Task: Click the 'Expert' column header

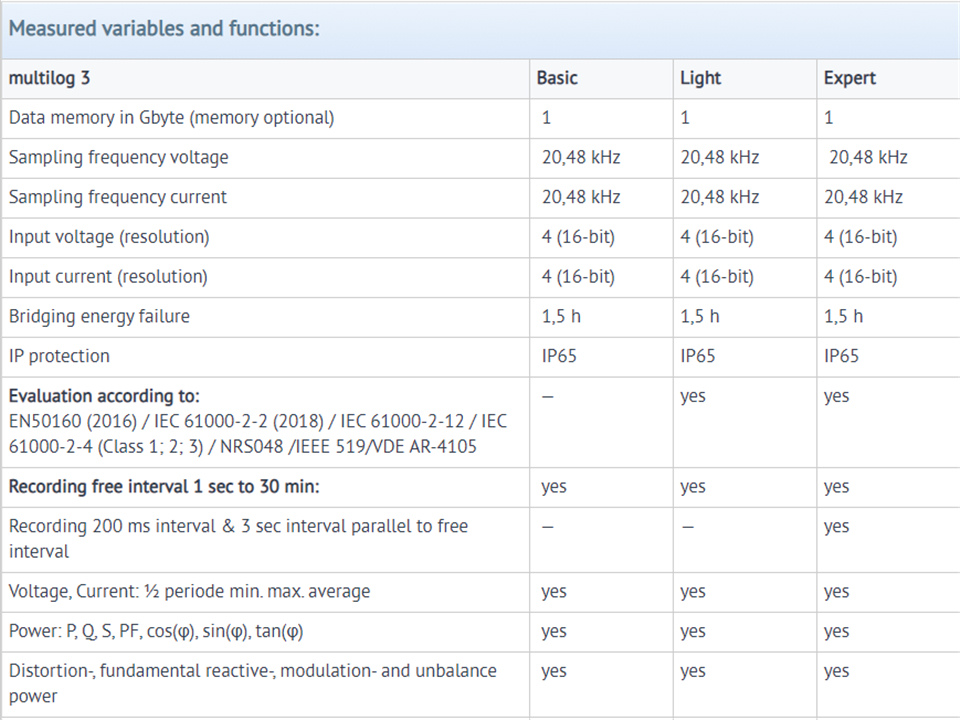Action: click(850, 78)
